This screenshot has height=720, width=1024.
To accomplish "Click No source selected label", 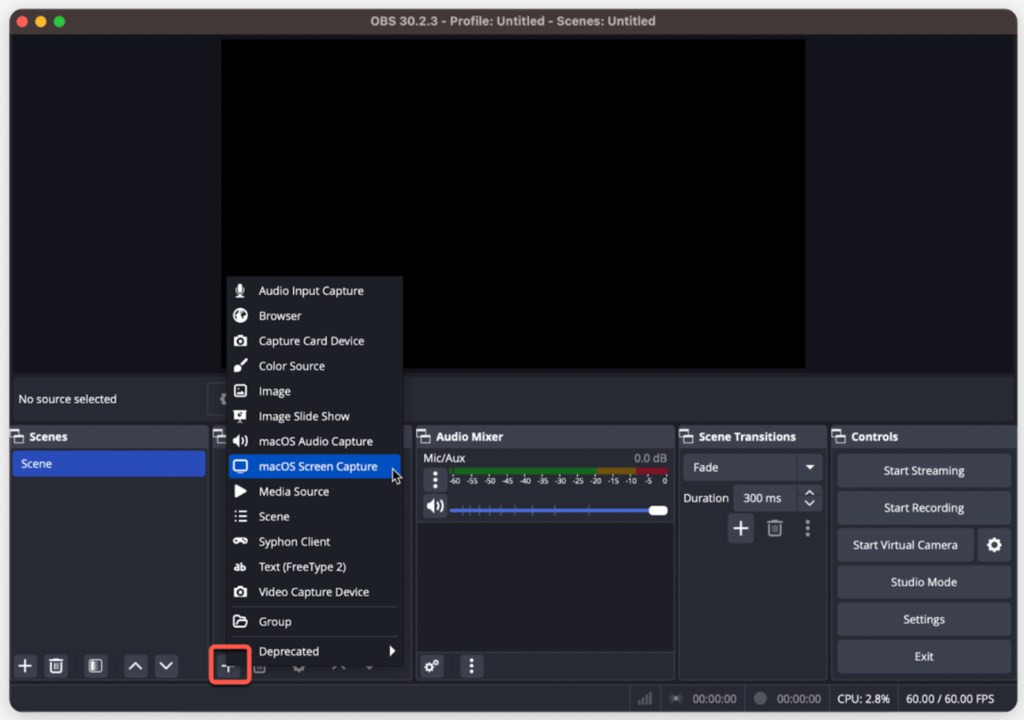I will click(67, 399).
